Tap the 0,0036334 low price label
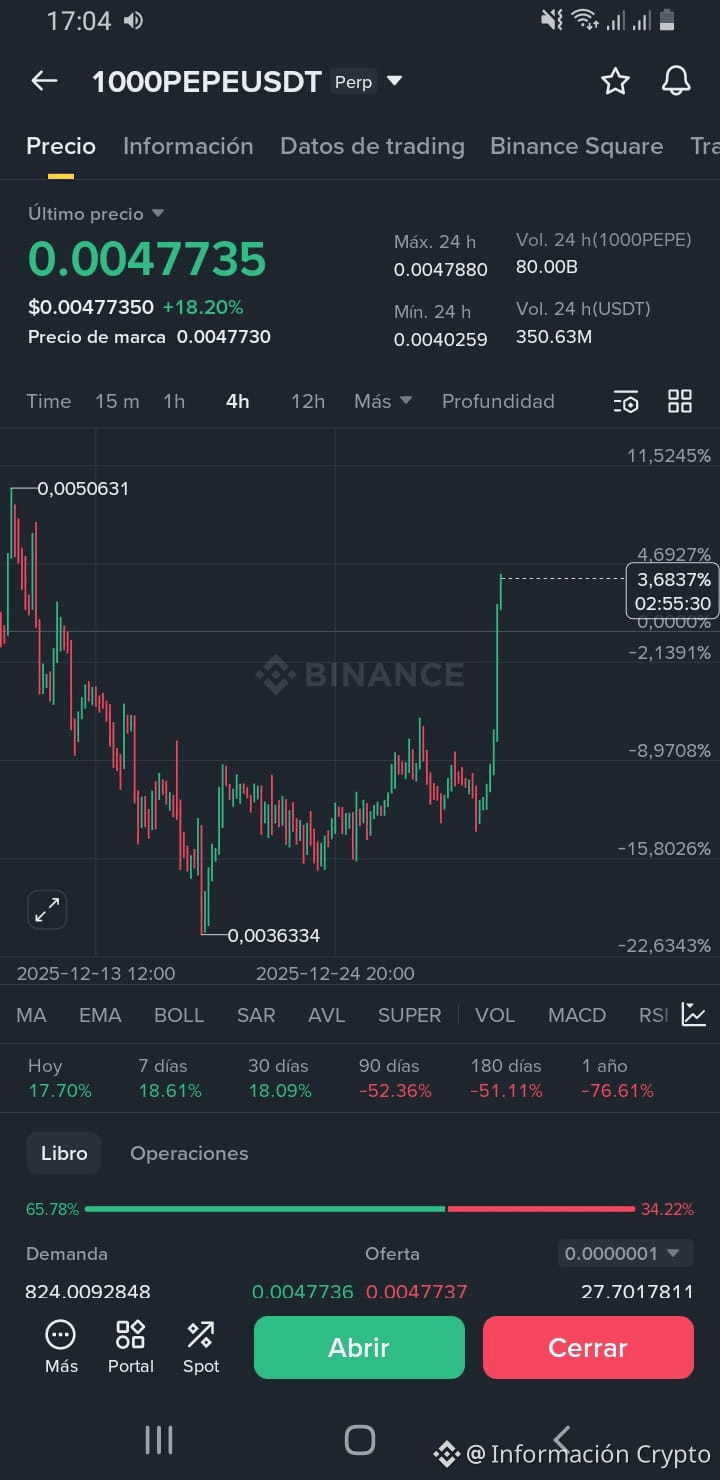 pos(274,935)
